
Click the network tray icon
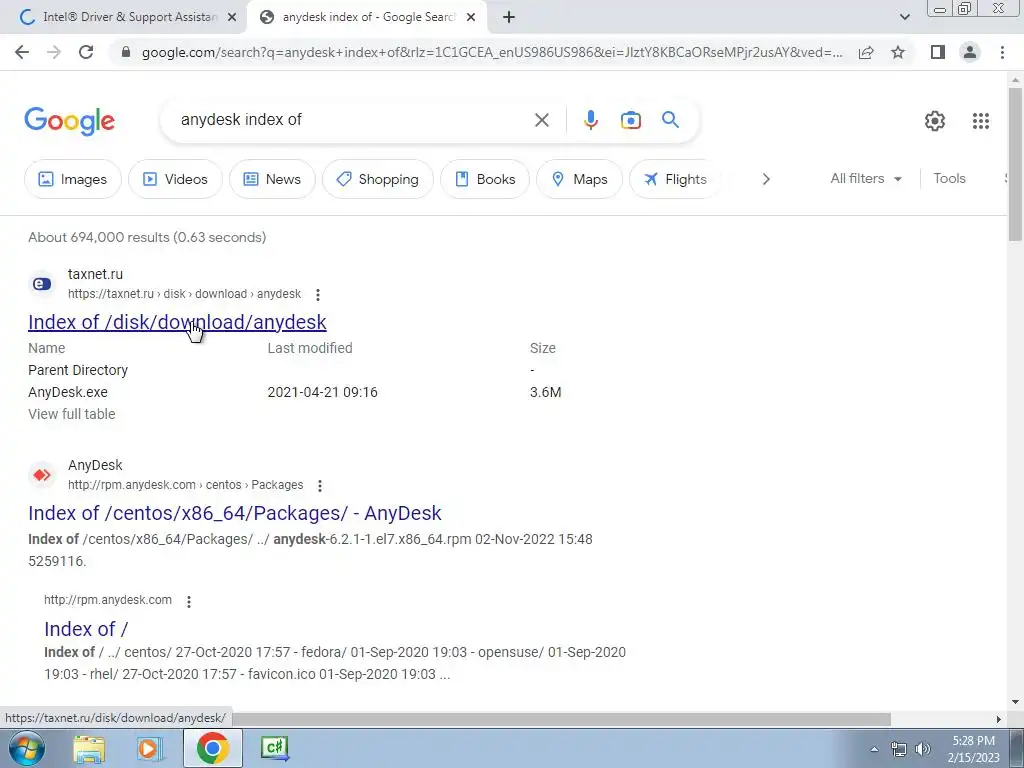pos(899,749)
